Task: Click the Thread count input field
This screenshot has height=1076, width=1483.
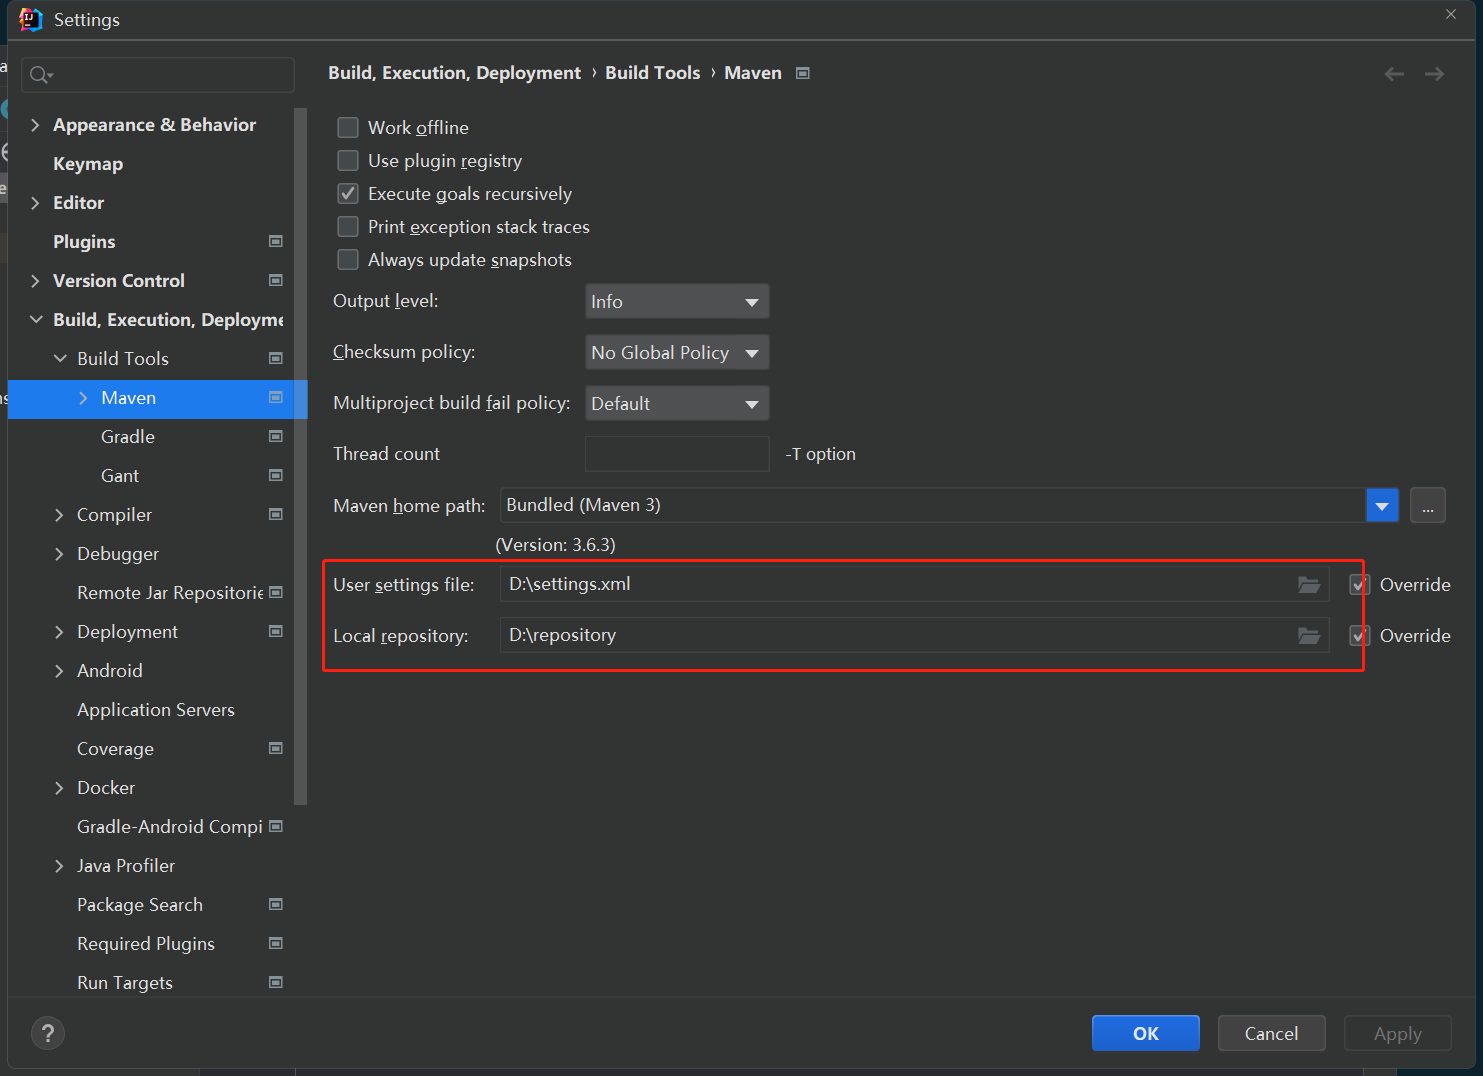Action: [x=676, y=454]
